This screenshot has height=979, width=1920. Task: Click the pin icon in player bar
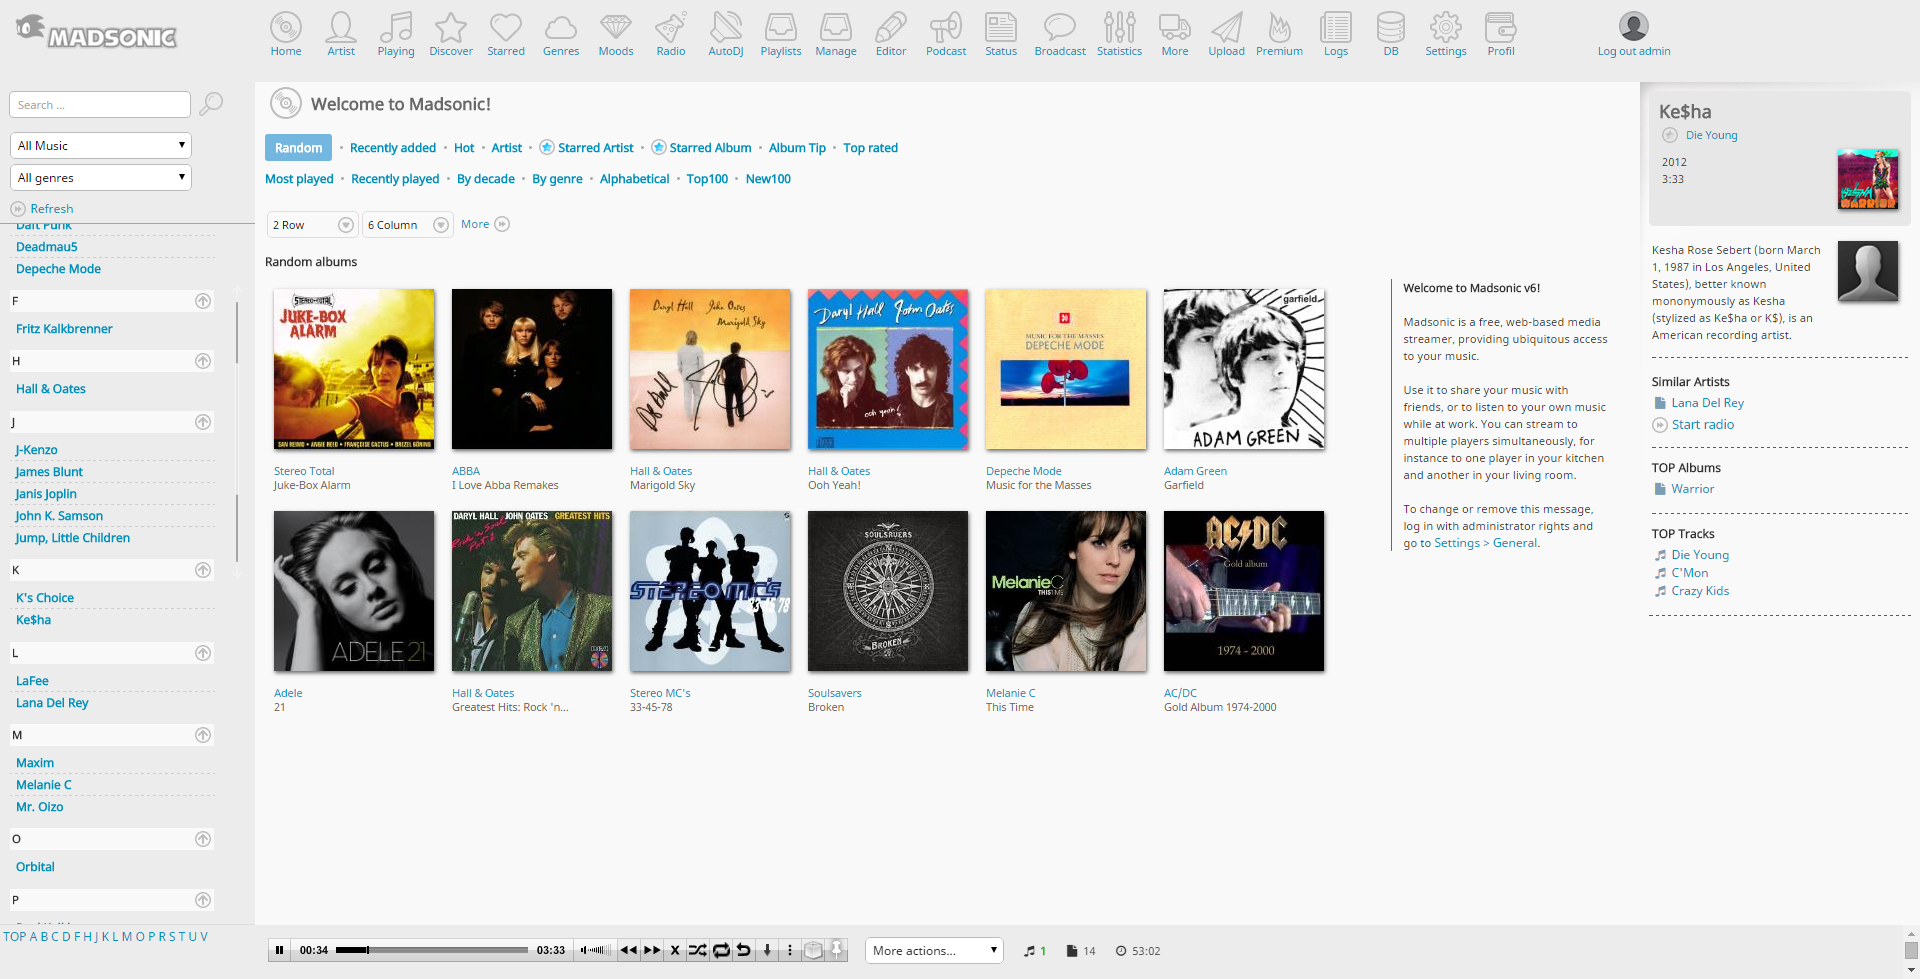pos(837,950)
